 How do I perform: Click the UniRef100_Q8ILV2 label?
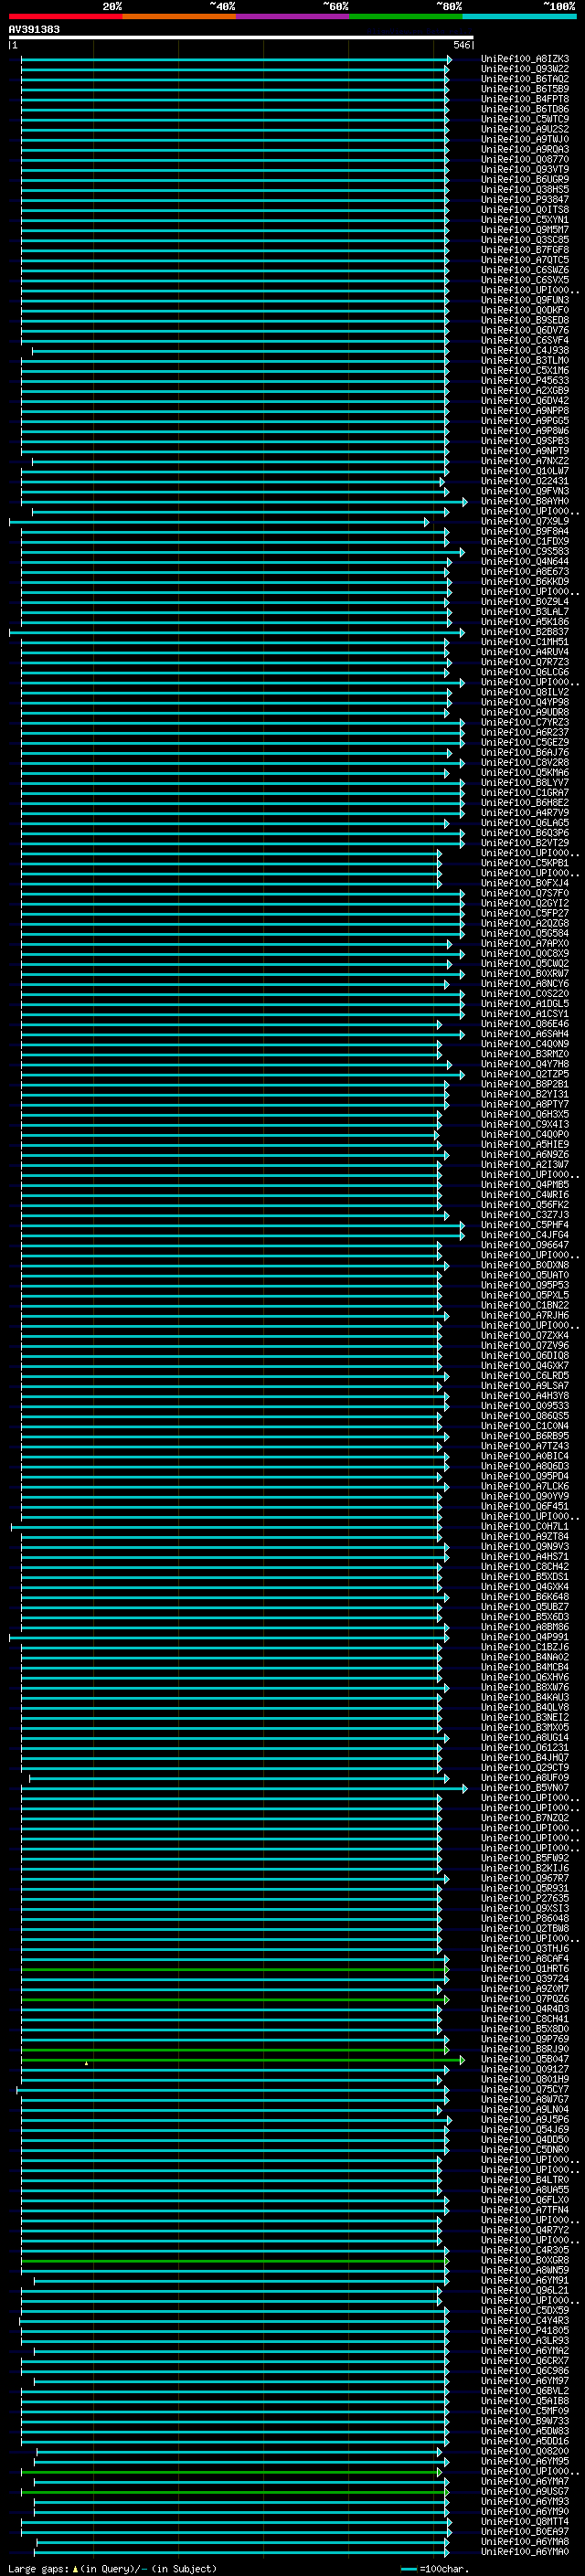pos(524,692)
